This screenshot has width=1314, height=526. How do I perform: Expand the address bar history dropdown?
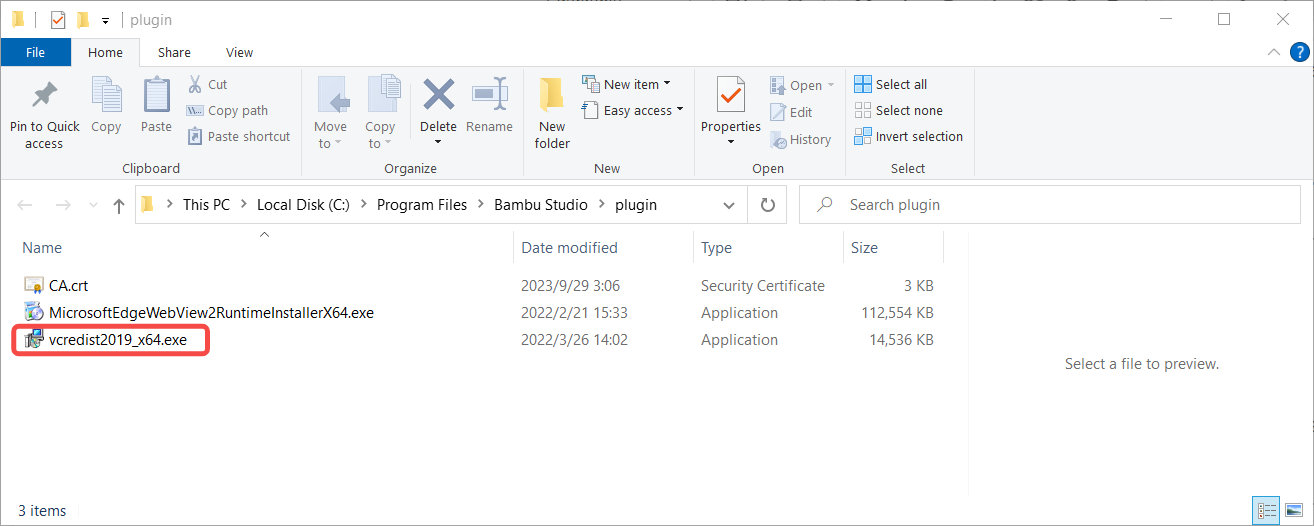[x=728, y=205]
